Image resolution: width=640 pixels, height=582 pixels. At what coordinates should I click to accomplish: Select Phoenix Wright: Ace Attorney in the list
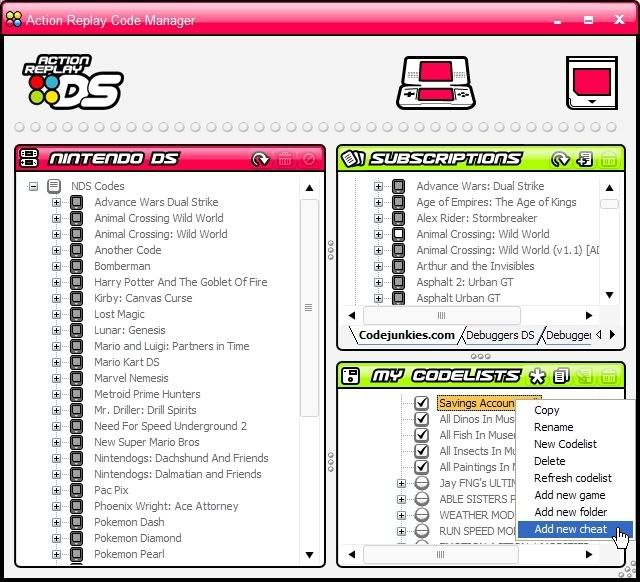[166, 506]
